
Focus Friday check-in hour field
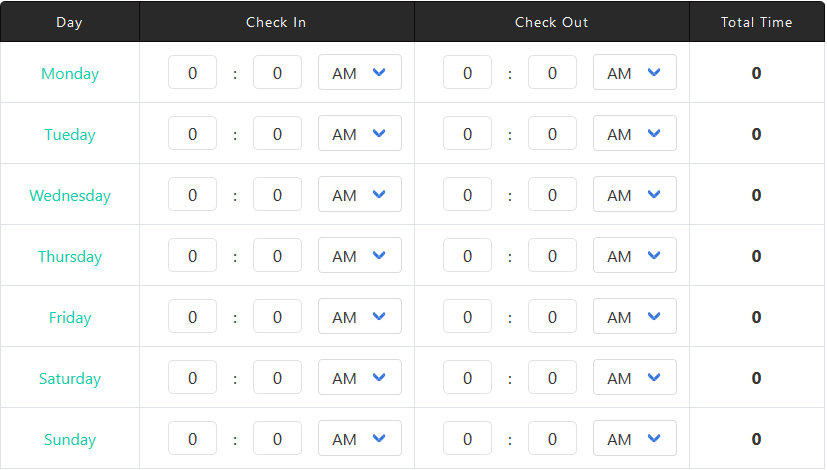(193, 316)
